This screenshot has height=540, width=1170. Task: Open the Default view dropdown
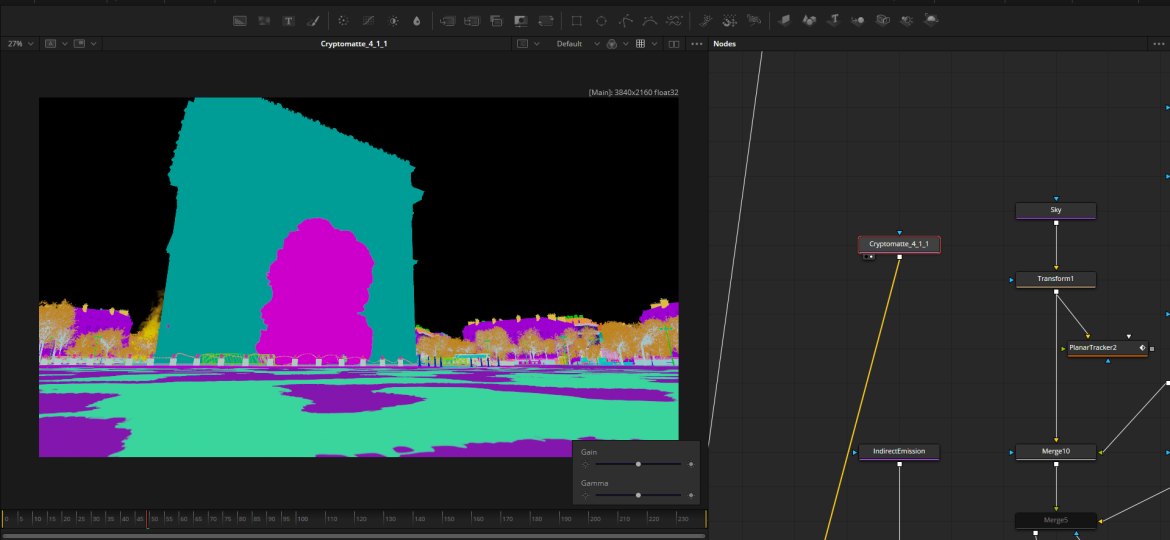pos(574,44)
